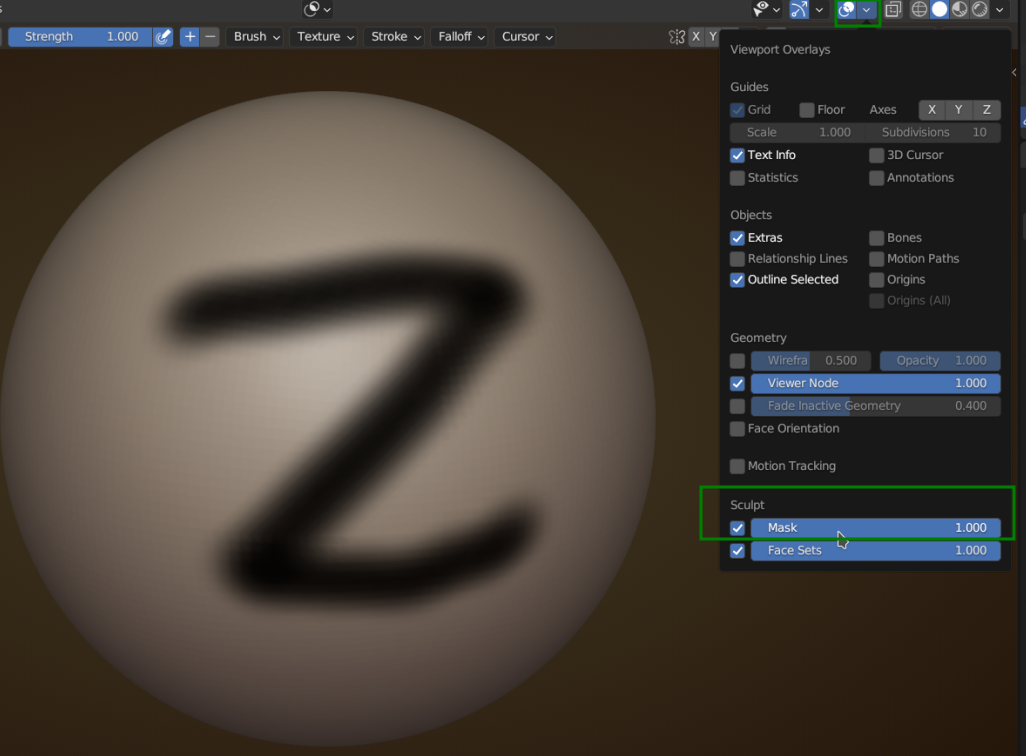This screenshot has width=1026, height=756.
Task: Open the Cursor dropdown menu
Action: [527, 37]
